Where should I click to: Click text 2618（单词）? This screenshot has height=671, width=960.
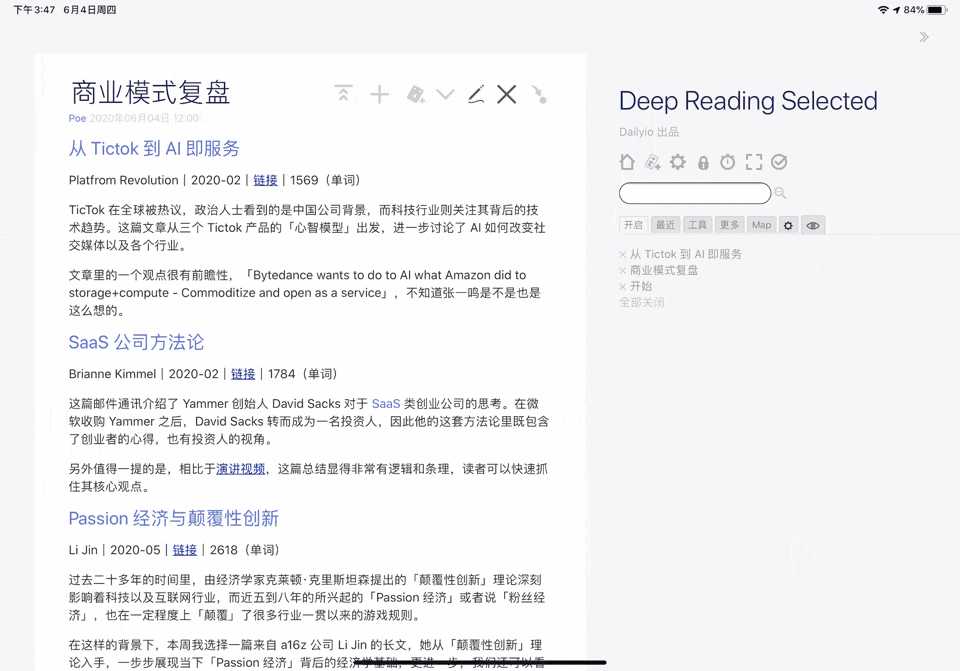(x=247, y=550)
